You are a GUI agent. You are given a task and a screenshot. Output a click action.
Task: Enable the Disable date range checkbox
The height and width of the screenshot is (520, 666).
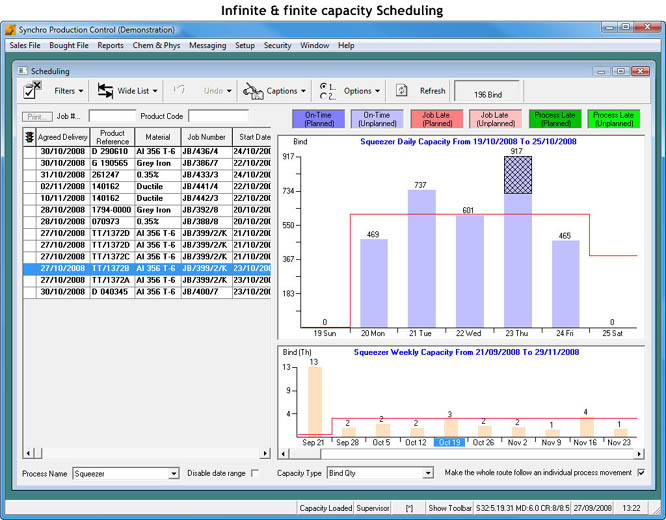[x=254, y=473]
